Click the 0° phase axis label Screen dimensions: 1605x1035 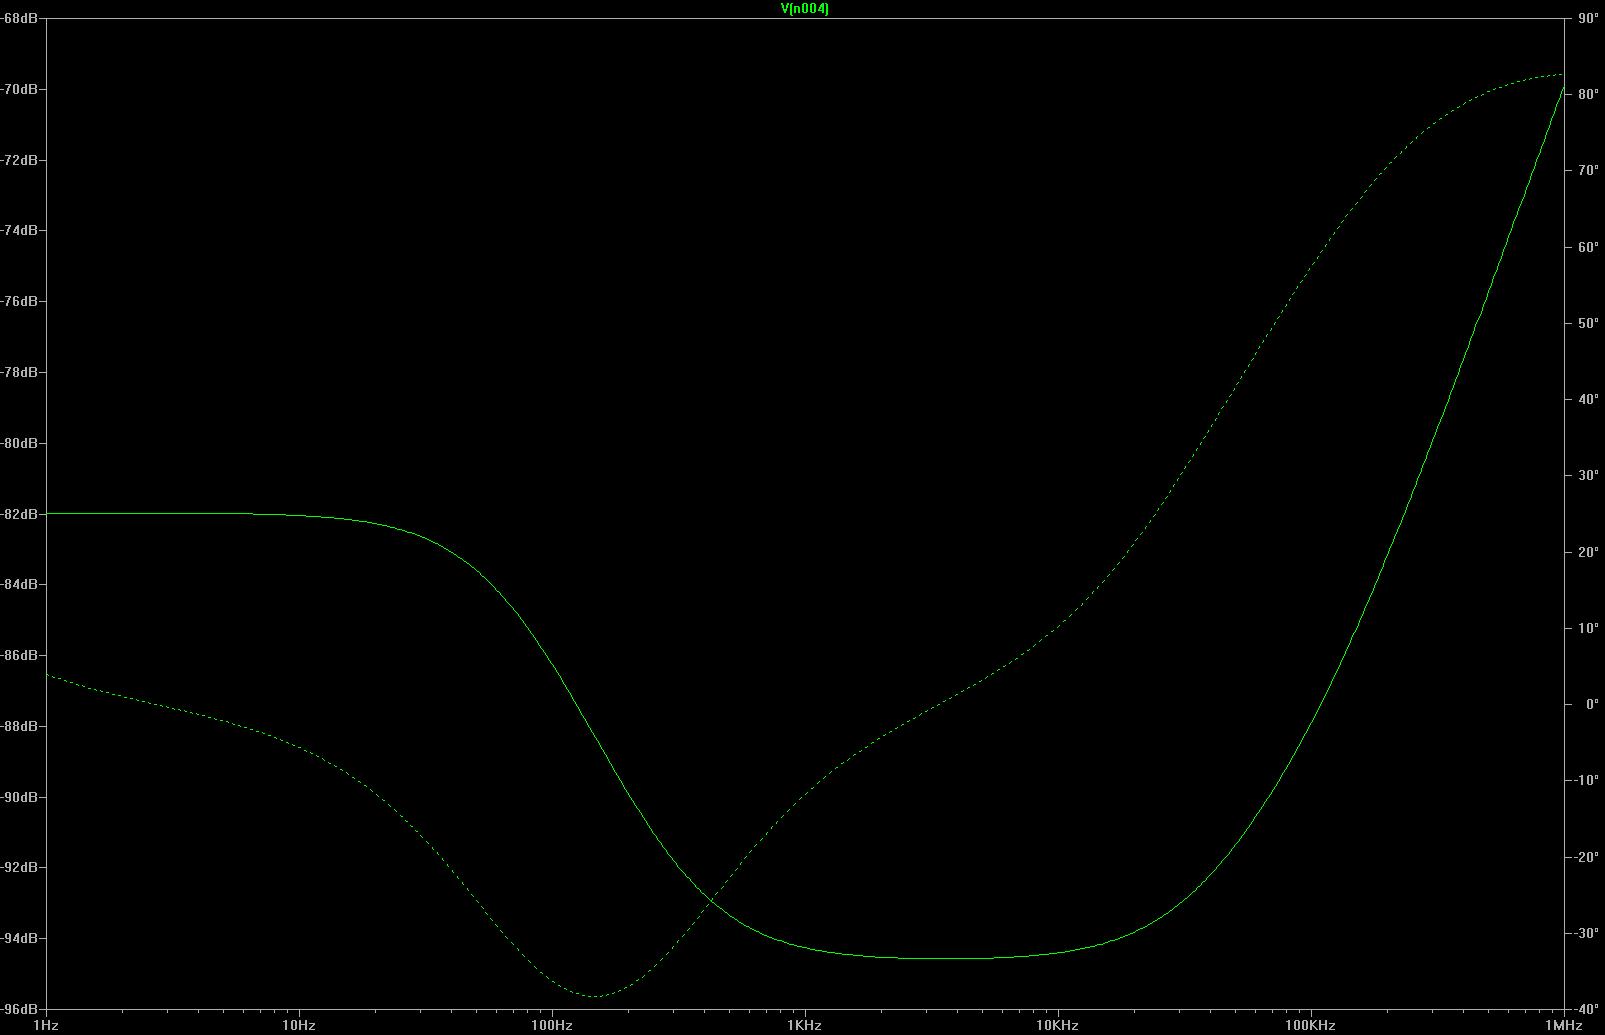point(1592,705)
